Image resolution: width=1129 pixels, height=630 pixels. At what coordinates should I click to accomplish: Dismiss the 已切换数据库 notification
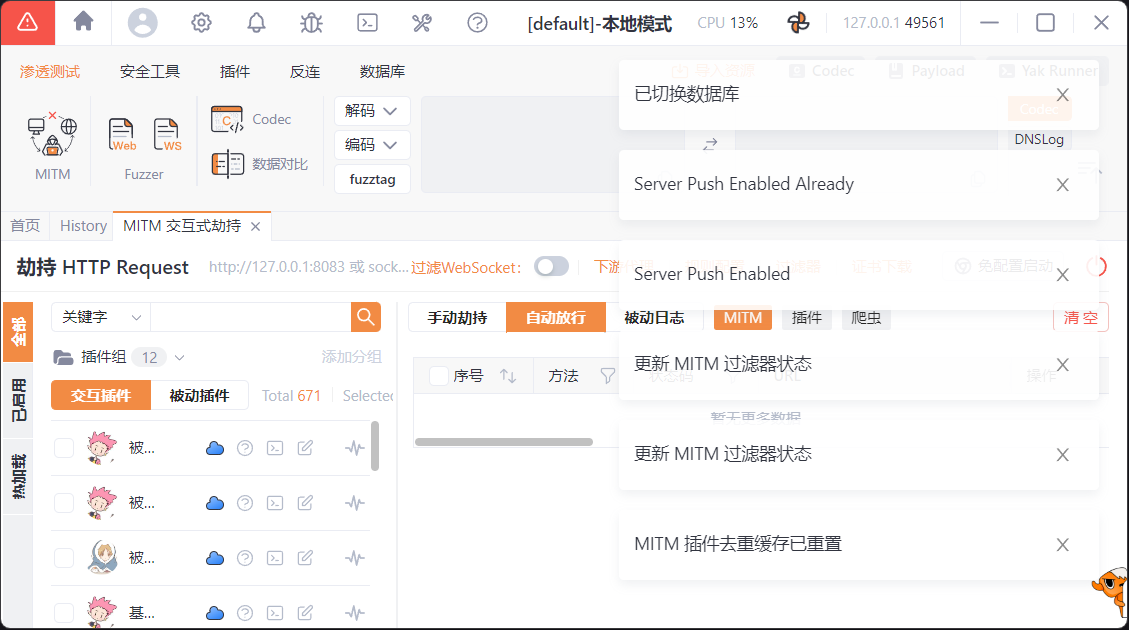coord(1062,95)
